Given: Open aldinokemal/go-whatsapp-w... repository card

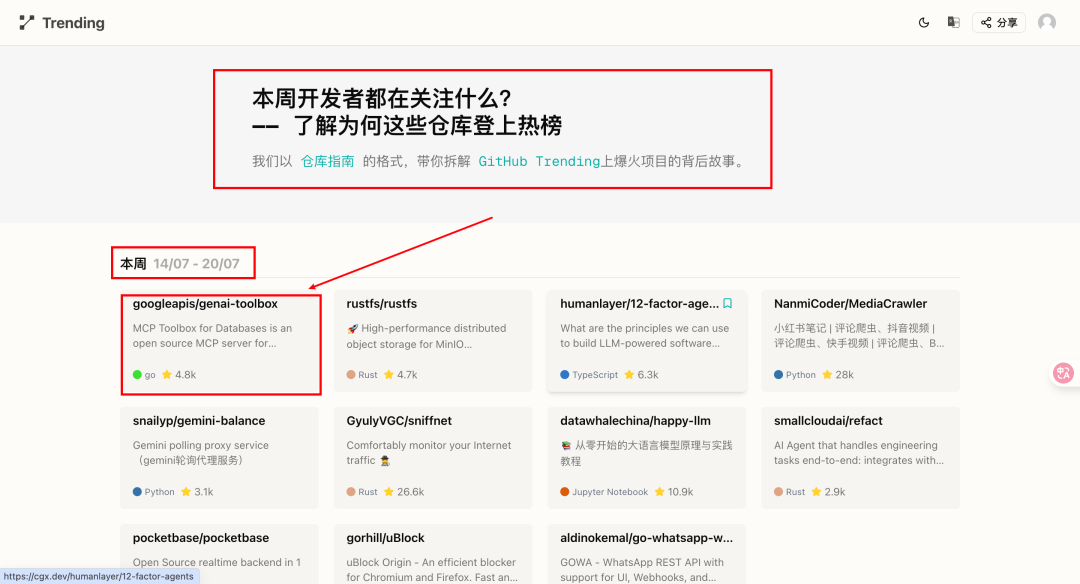Looking at the screenshot, I should pos(647,554).
